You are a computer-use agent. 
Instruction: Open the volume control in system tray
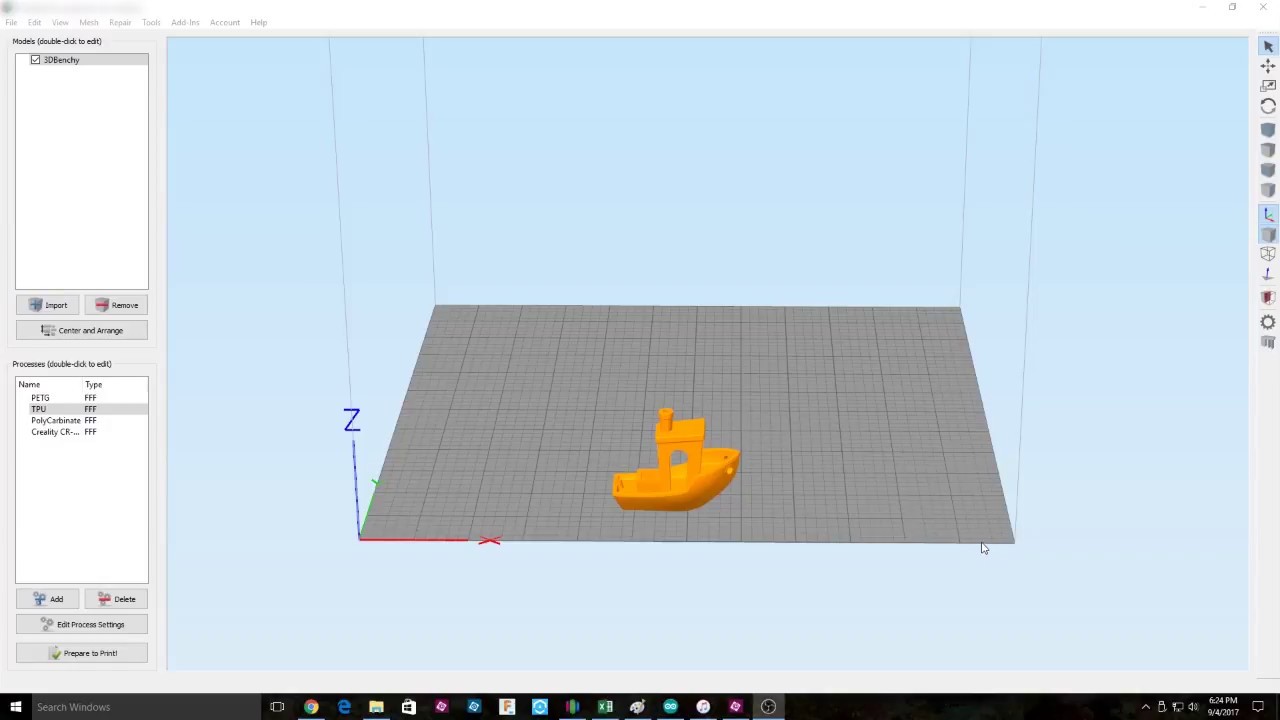[x=1193, y=707]
